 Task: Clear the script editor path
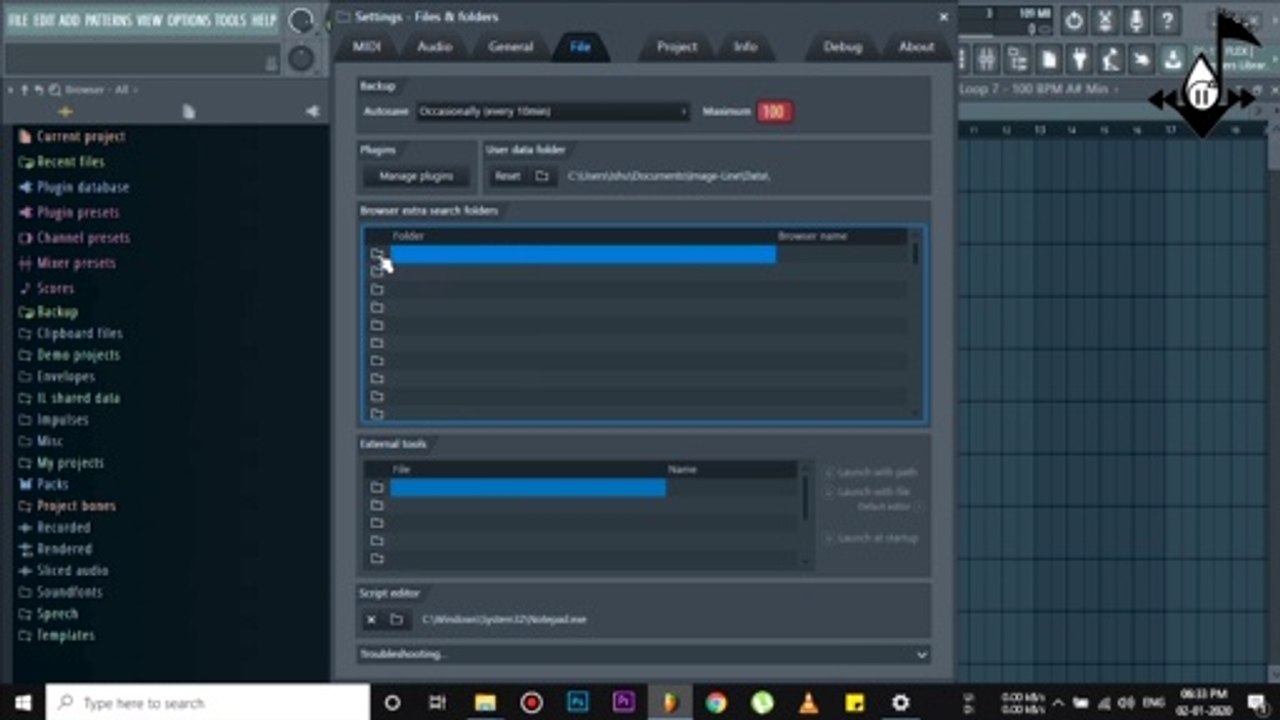click(371, 620)
